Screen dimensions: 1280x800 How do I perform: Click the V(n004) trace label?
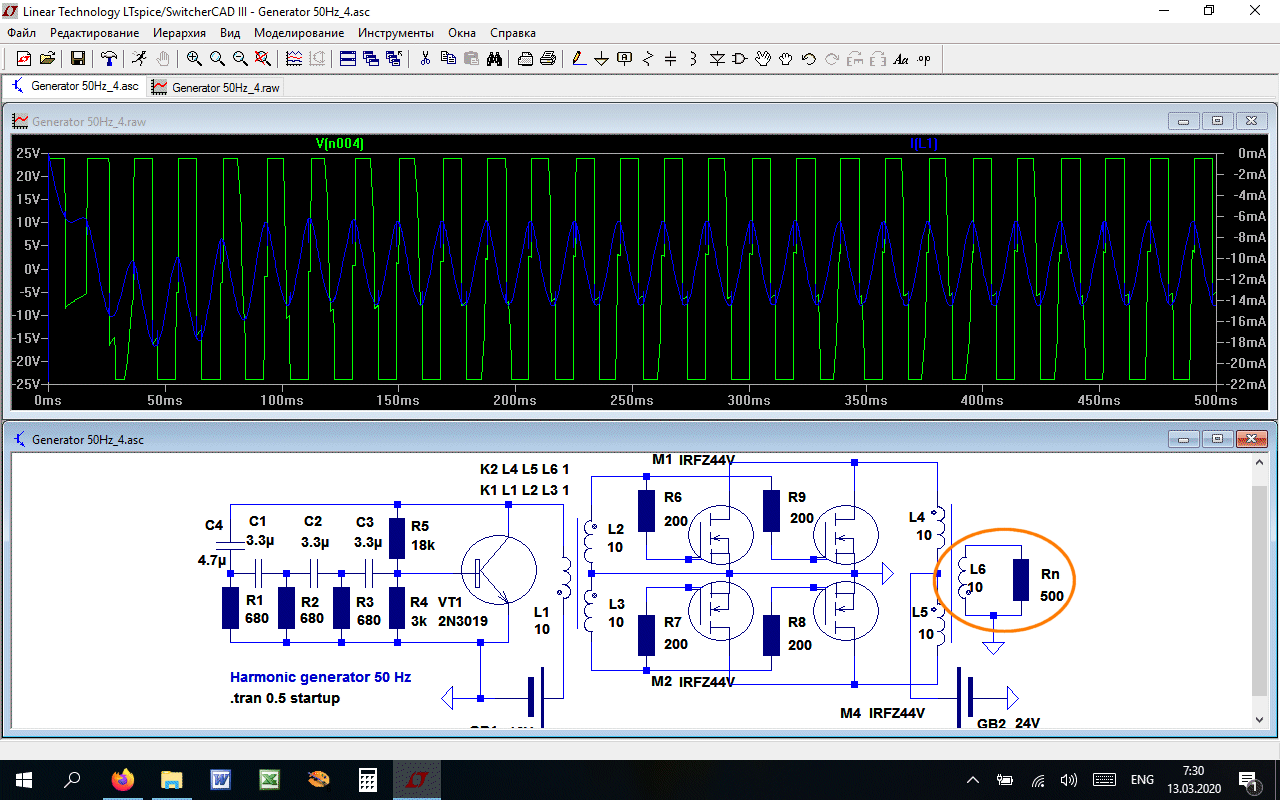[x=340, y=144]
